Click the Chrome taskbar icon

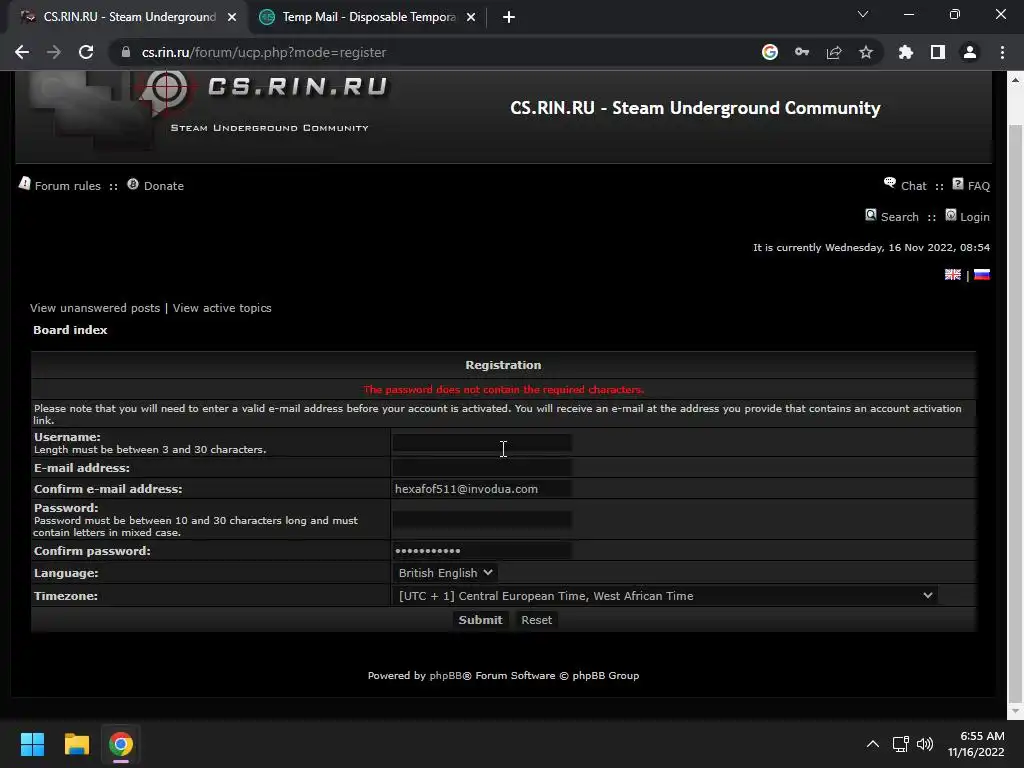coord(121,744)
